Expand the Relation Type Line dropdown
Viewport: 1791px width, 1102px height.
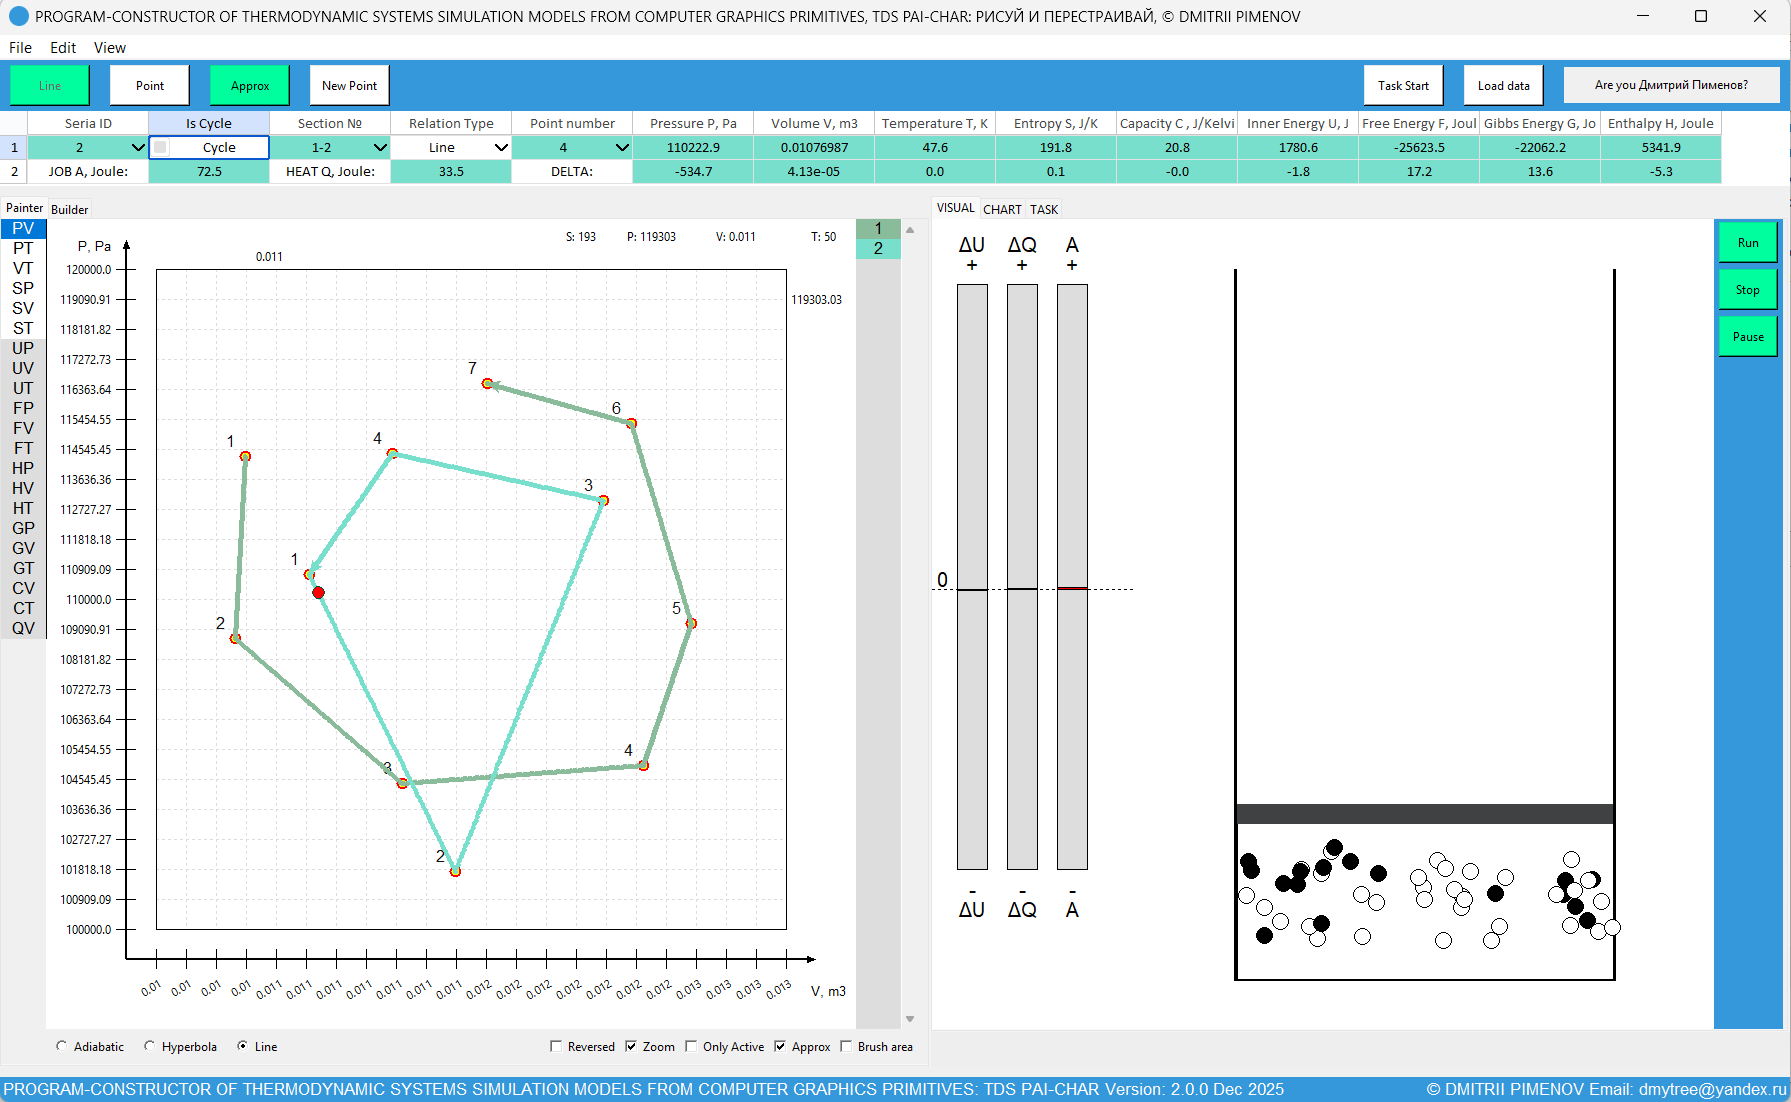501,148
